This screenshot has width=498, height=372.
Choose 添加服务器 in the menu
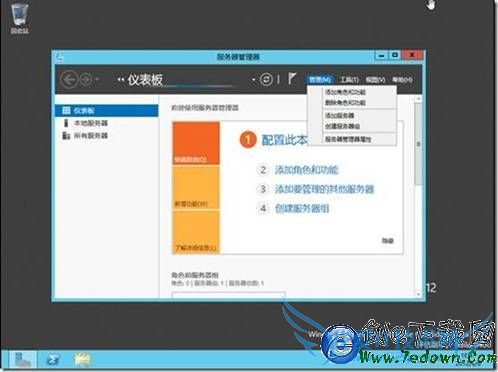[x=339, y=115]
